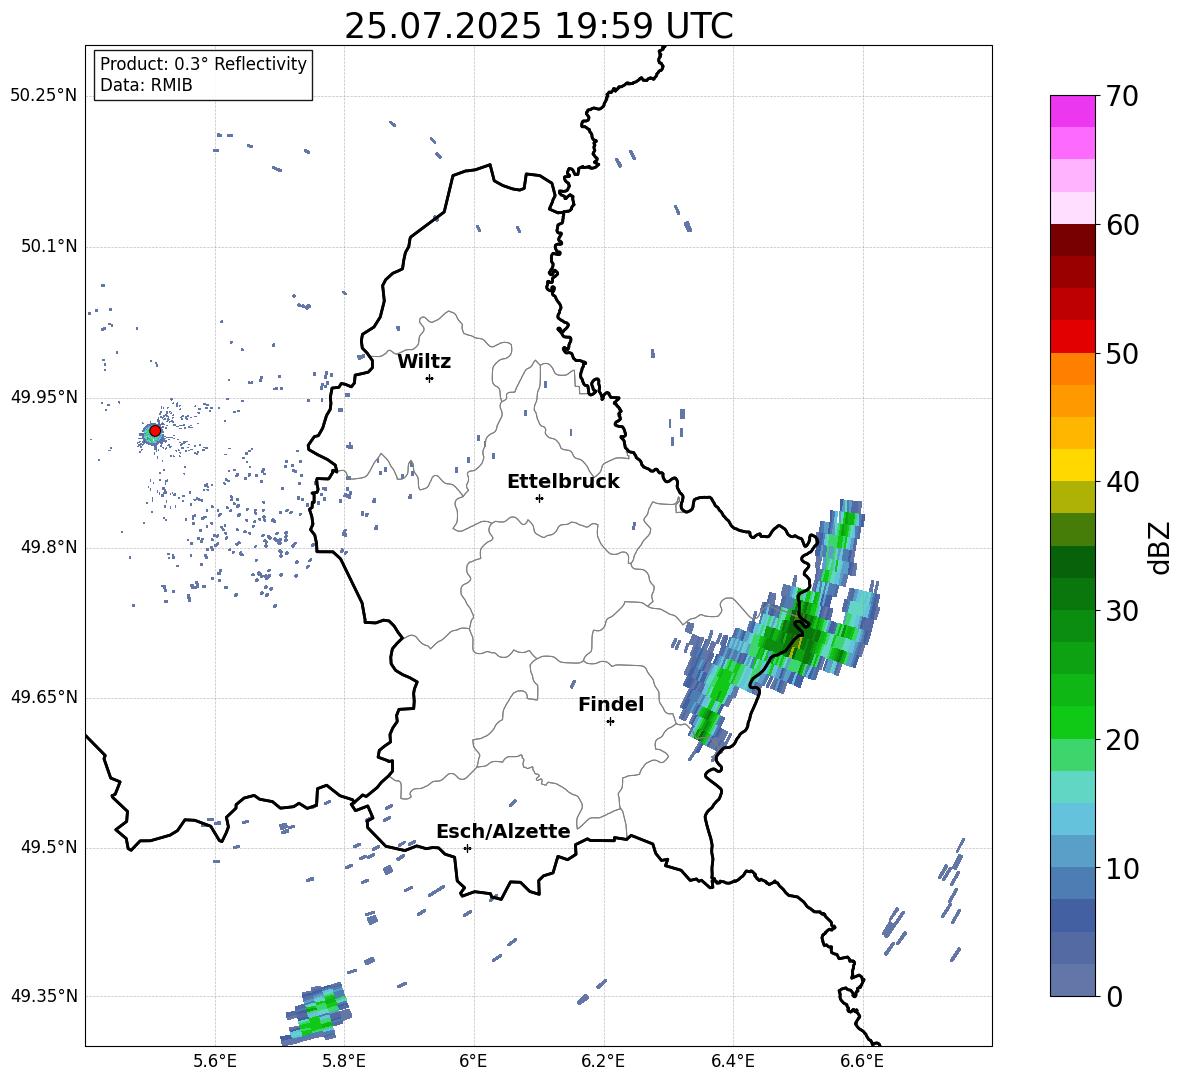Click the Ettelbruck station cross marker

click(539, 498)
